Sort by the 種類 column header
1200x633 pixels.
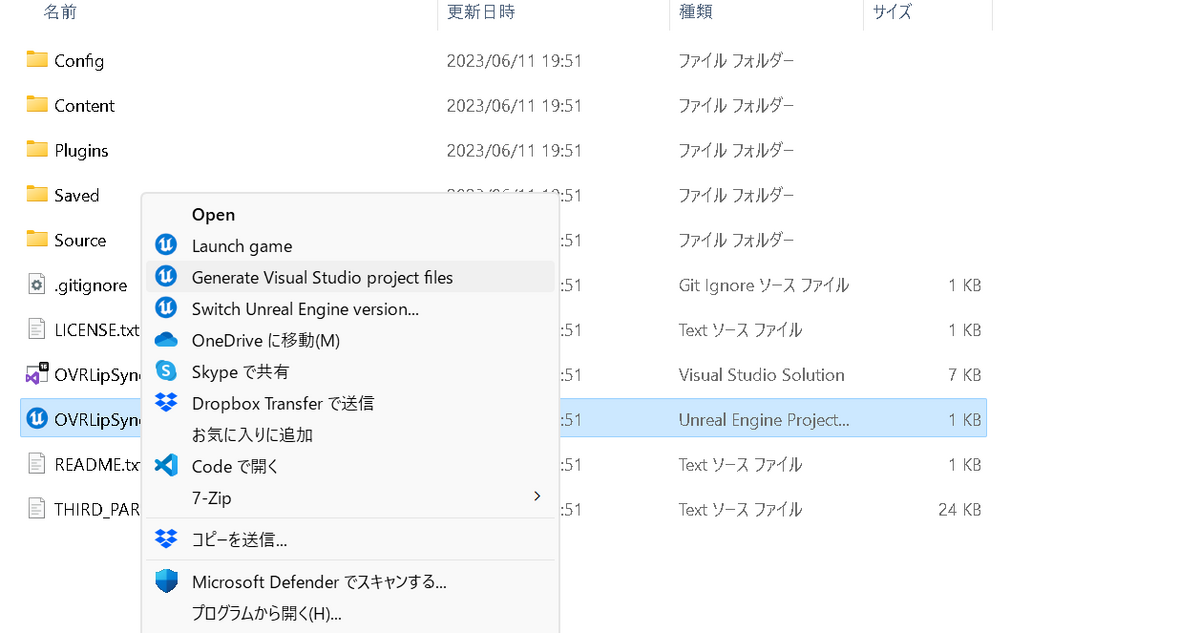(694, 12)
